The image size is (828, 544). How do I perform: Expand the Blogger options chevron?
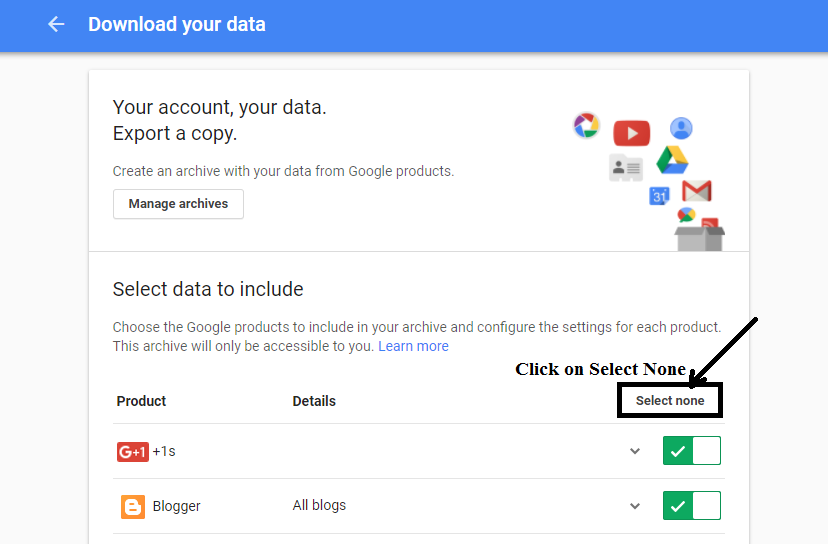[x=634, y=506]
